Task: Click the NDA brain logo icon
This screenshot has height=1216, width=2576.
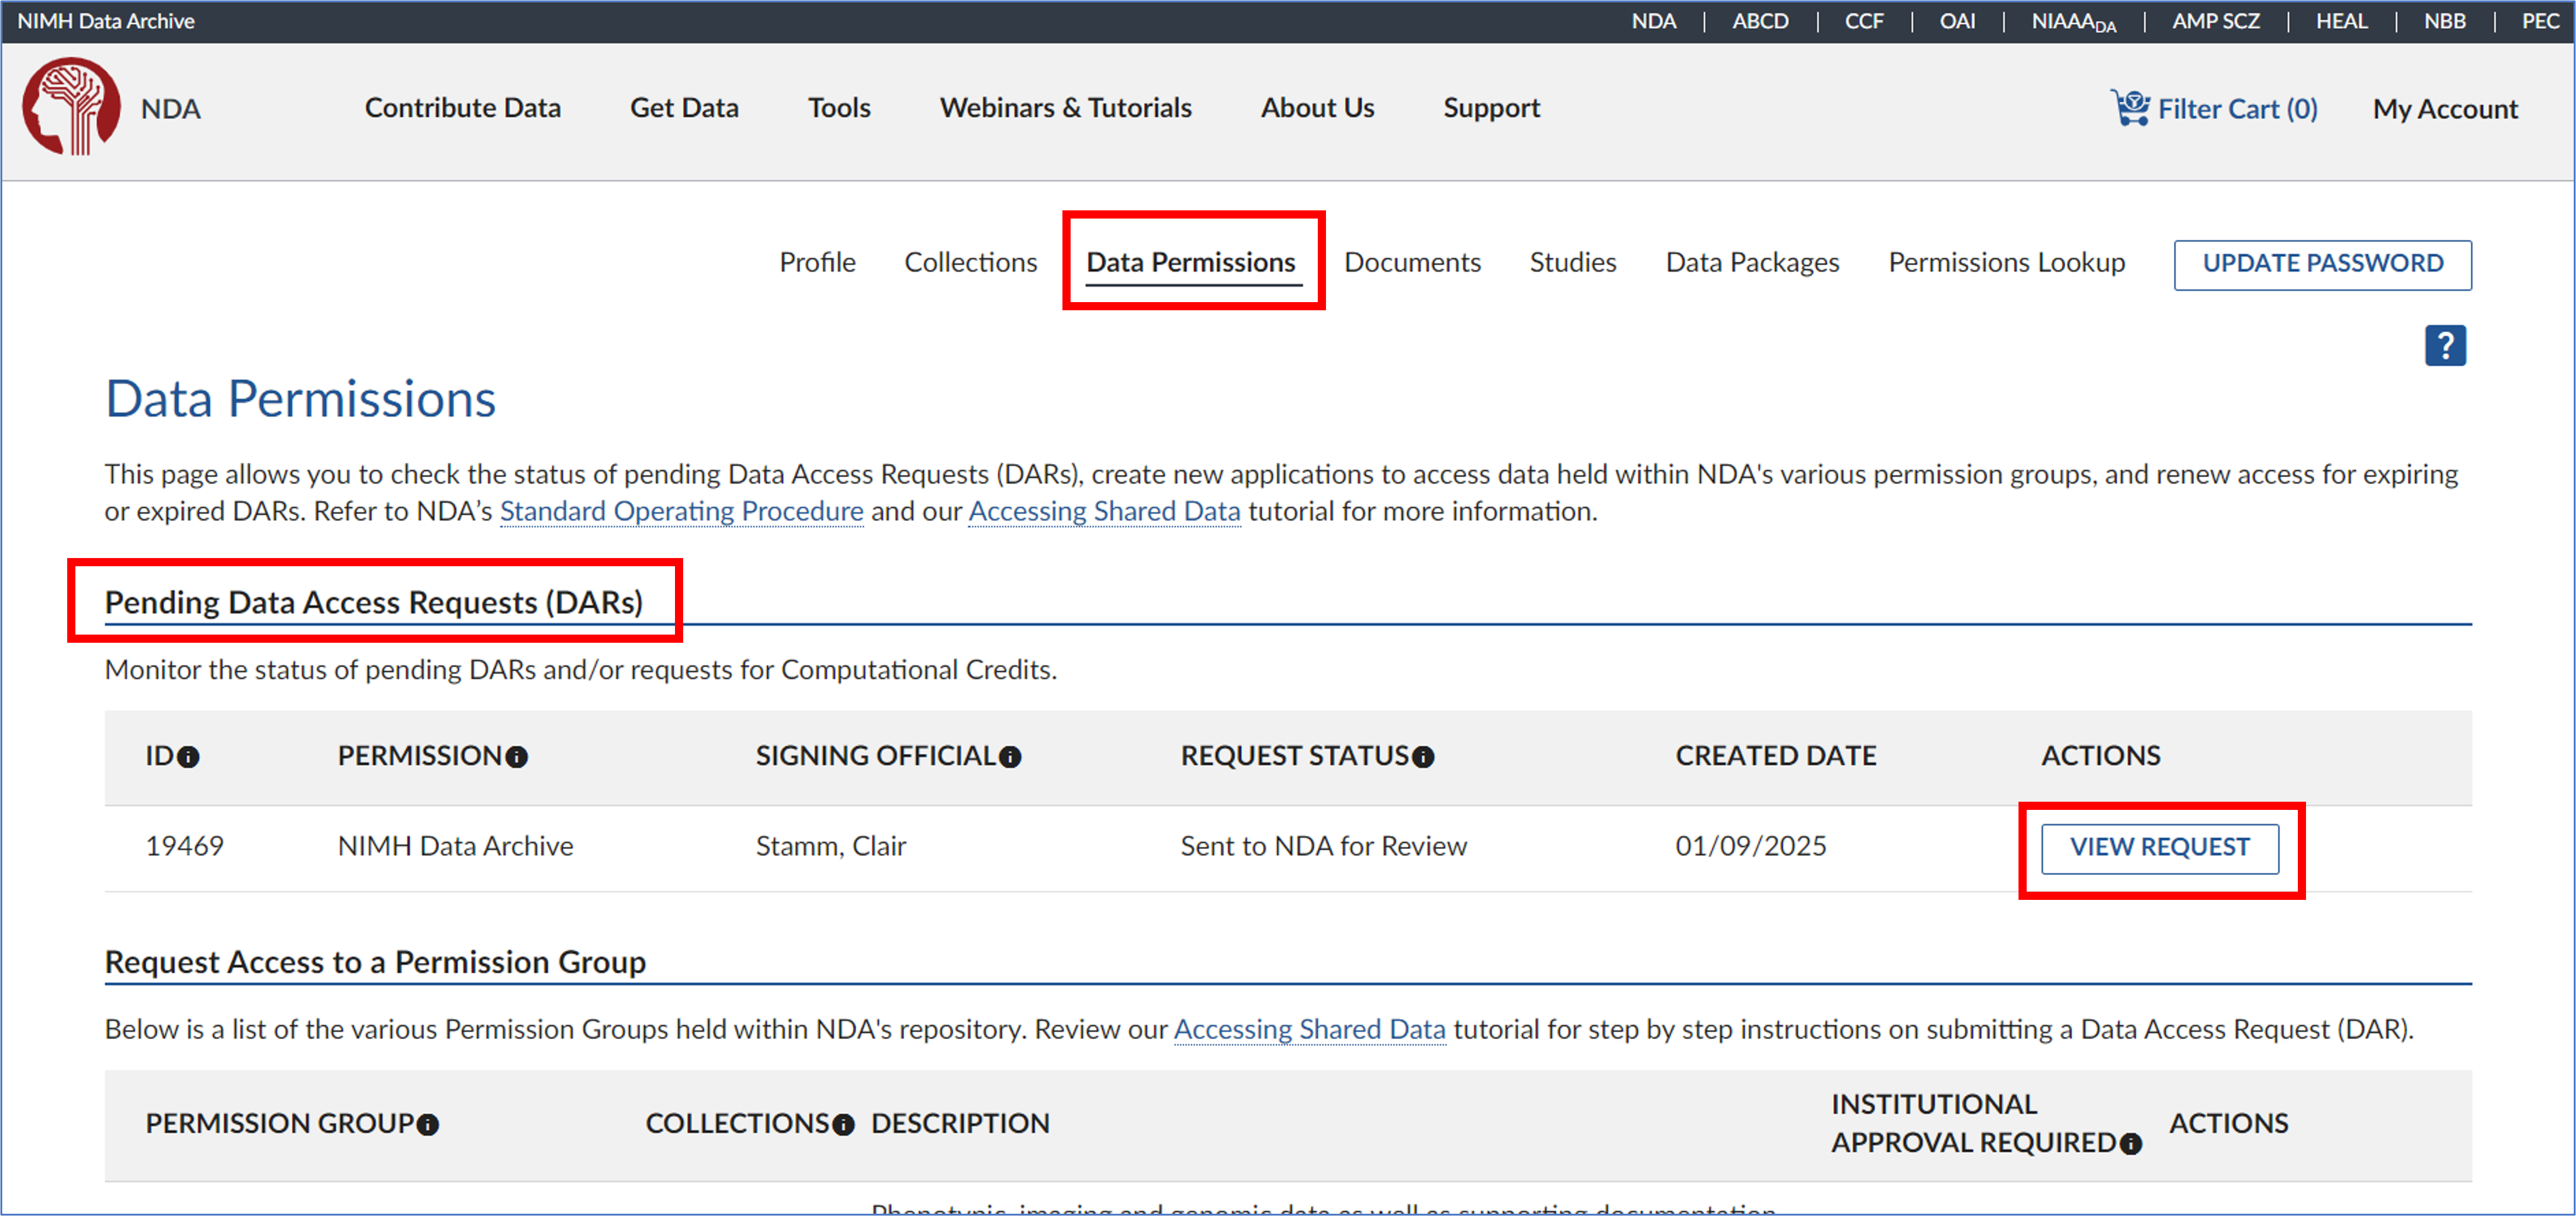Action: click(71, 106)
